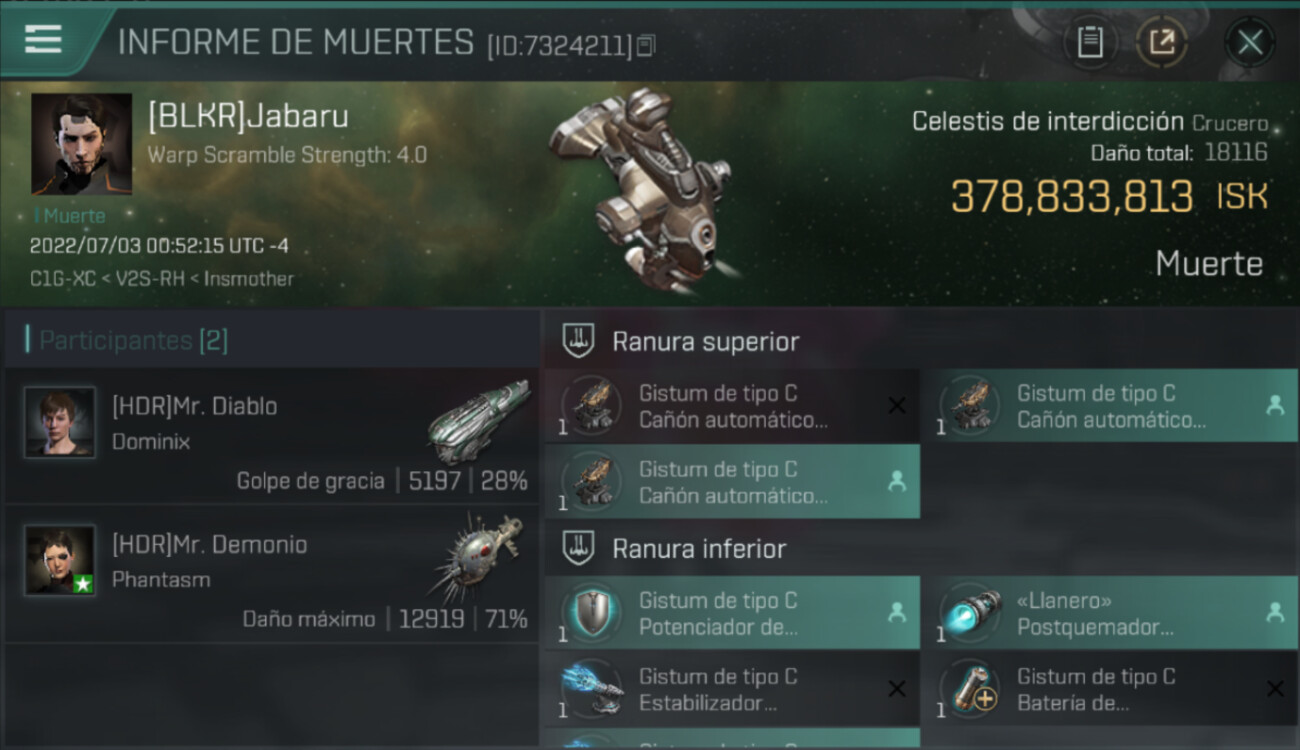Click Mr. Diablo's pilot portrait
1300x750 pixels.
pos(60,423)
